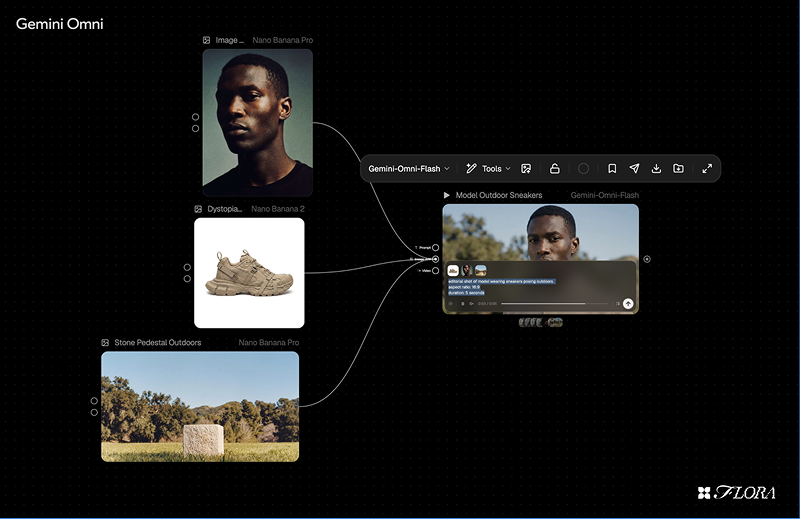Viewport: 800px width, 520px height.
Task: Expand node to fullscreen with arrows icon
Action: 707,168
